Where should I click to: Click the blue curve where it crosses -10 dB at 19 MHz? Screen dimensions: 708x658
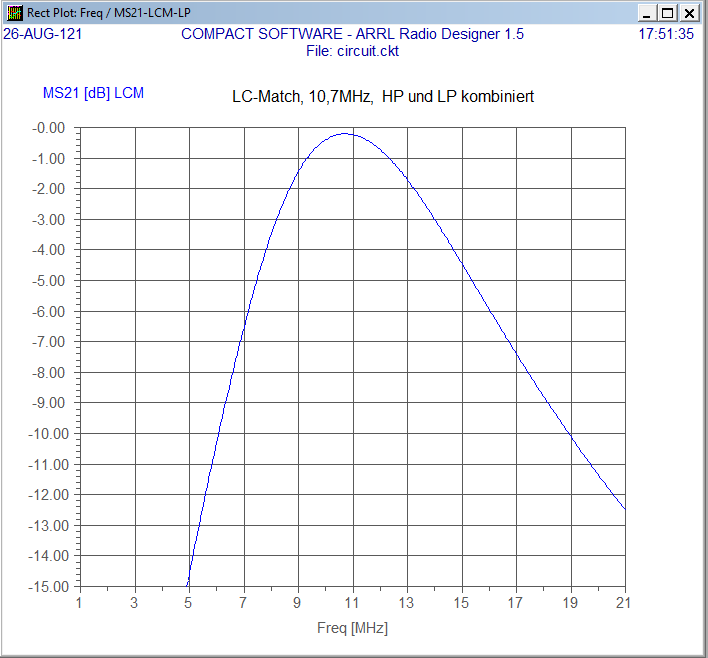[571, 435]
